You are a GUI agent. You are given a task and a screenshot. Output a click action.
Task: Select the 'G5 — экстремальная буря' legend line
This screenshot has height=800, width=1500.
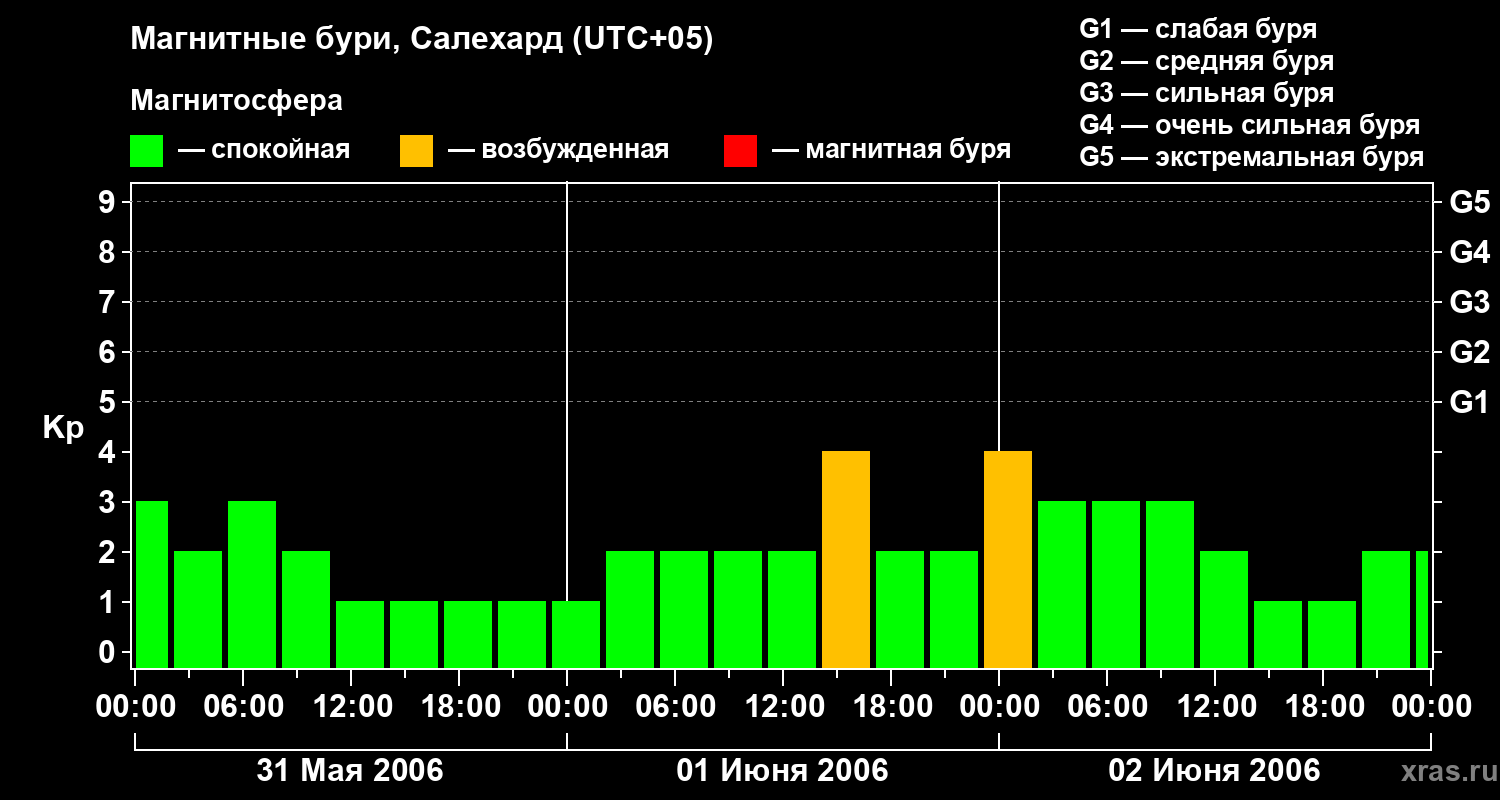(1252, 157)
